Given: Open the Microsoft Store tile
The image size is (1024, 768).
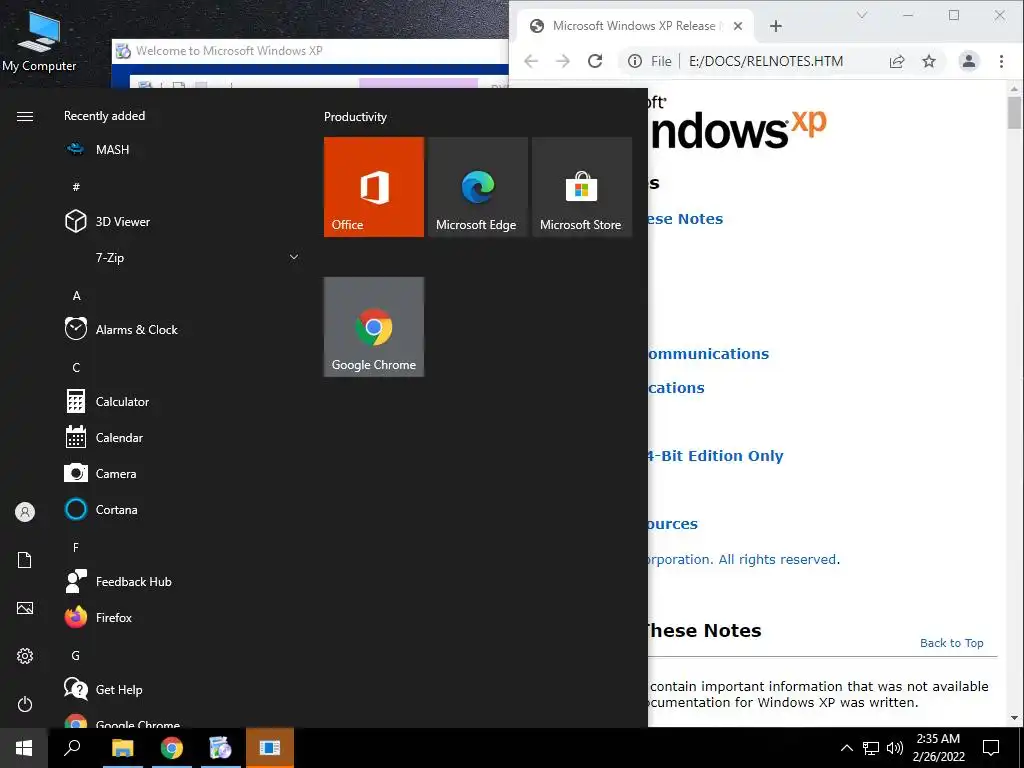Looking at the screenshot, I should click(582, 187).
